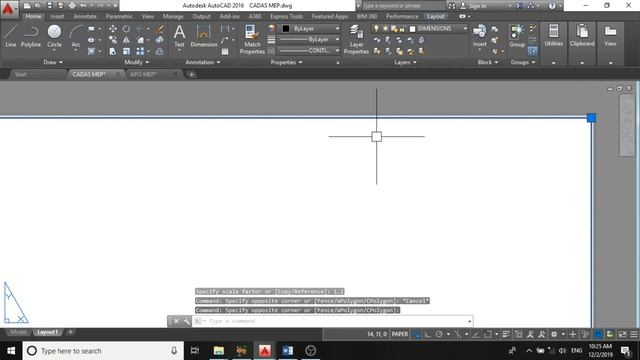The width and height of the screenshot is (640, 360).
Task: Open the Parametric ribbon tab
Action: point(119,16)
